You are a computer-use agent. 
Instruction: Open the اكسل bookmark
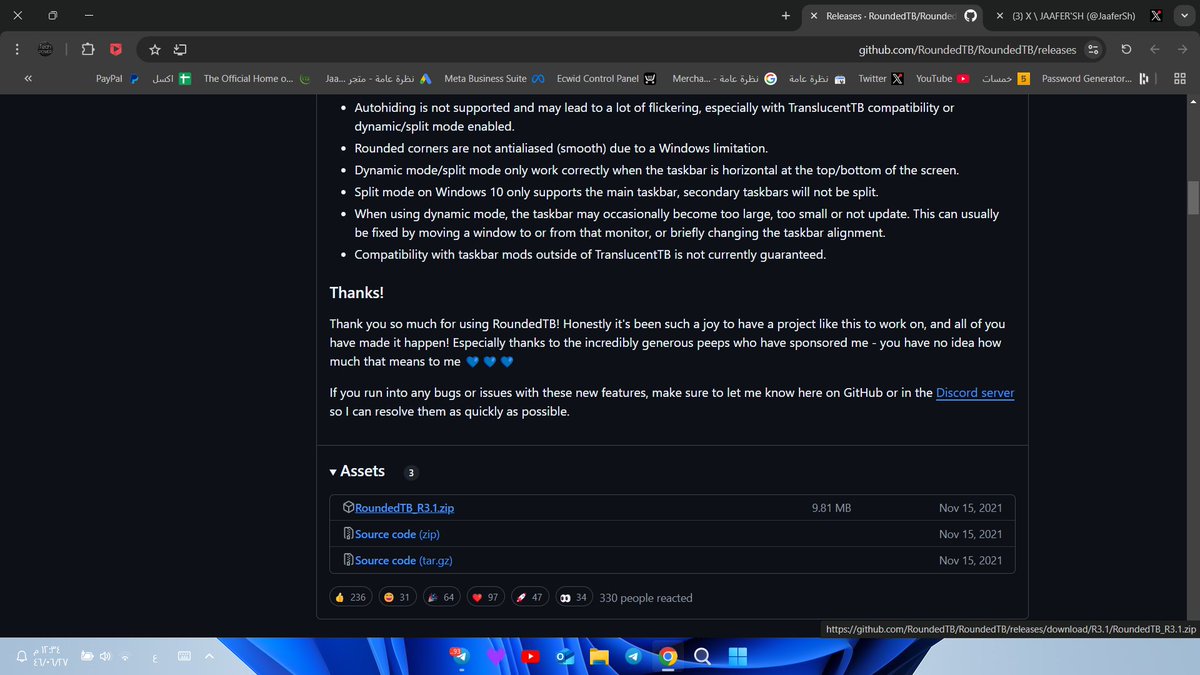click(172, 79)
